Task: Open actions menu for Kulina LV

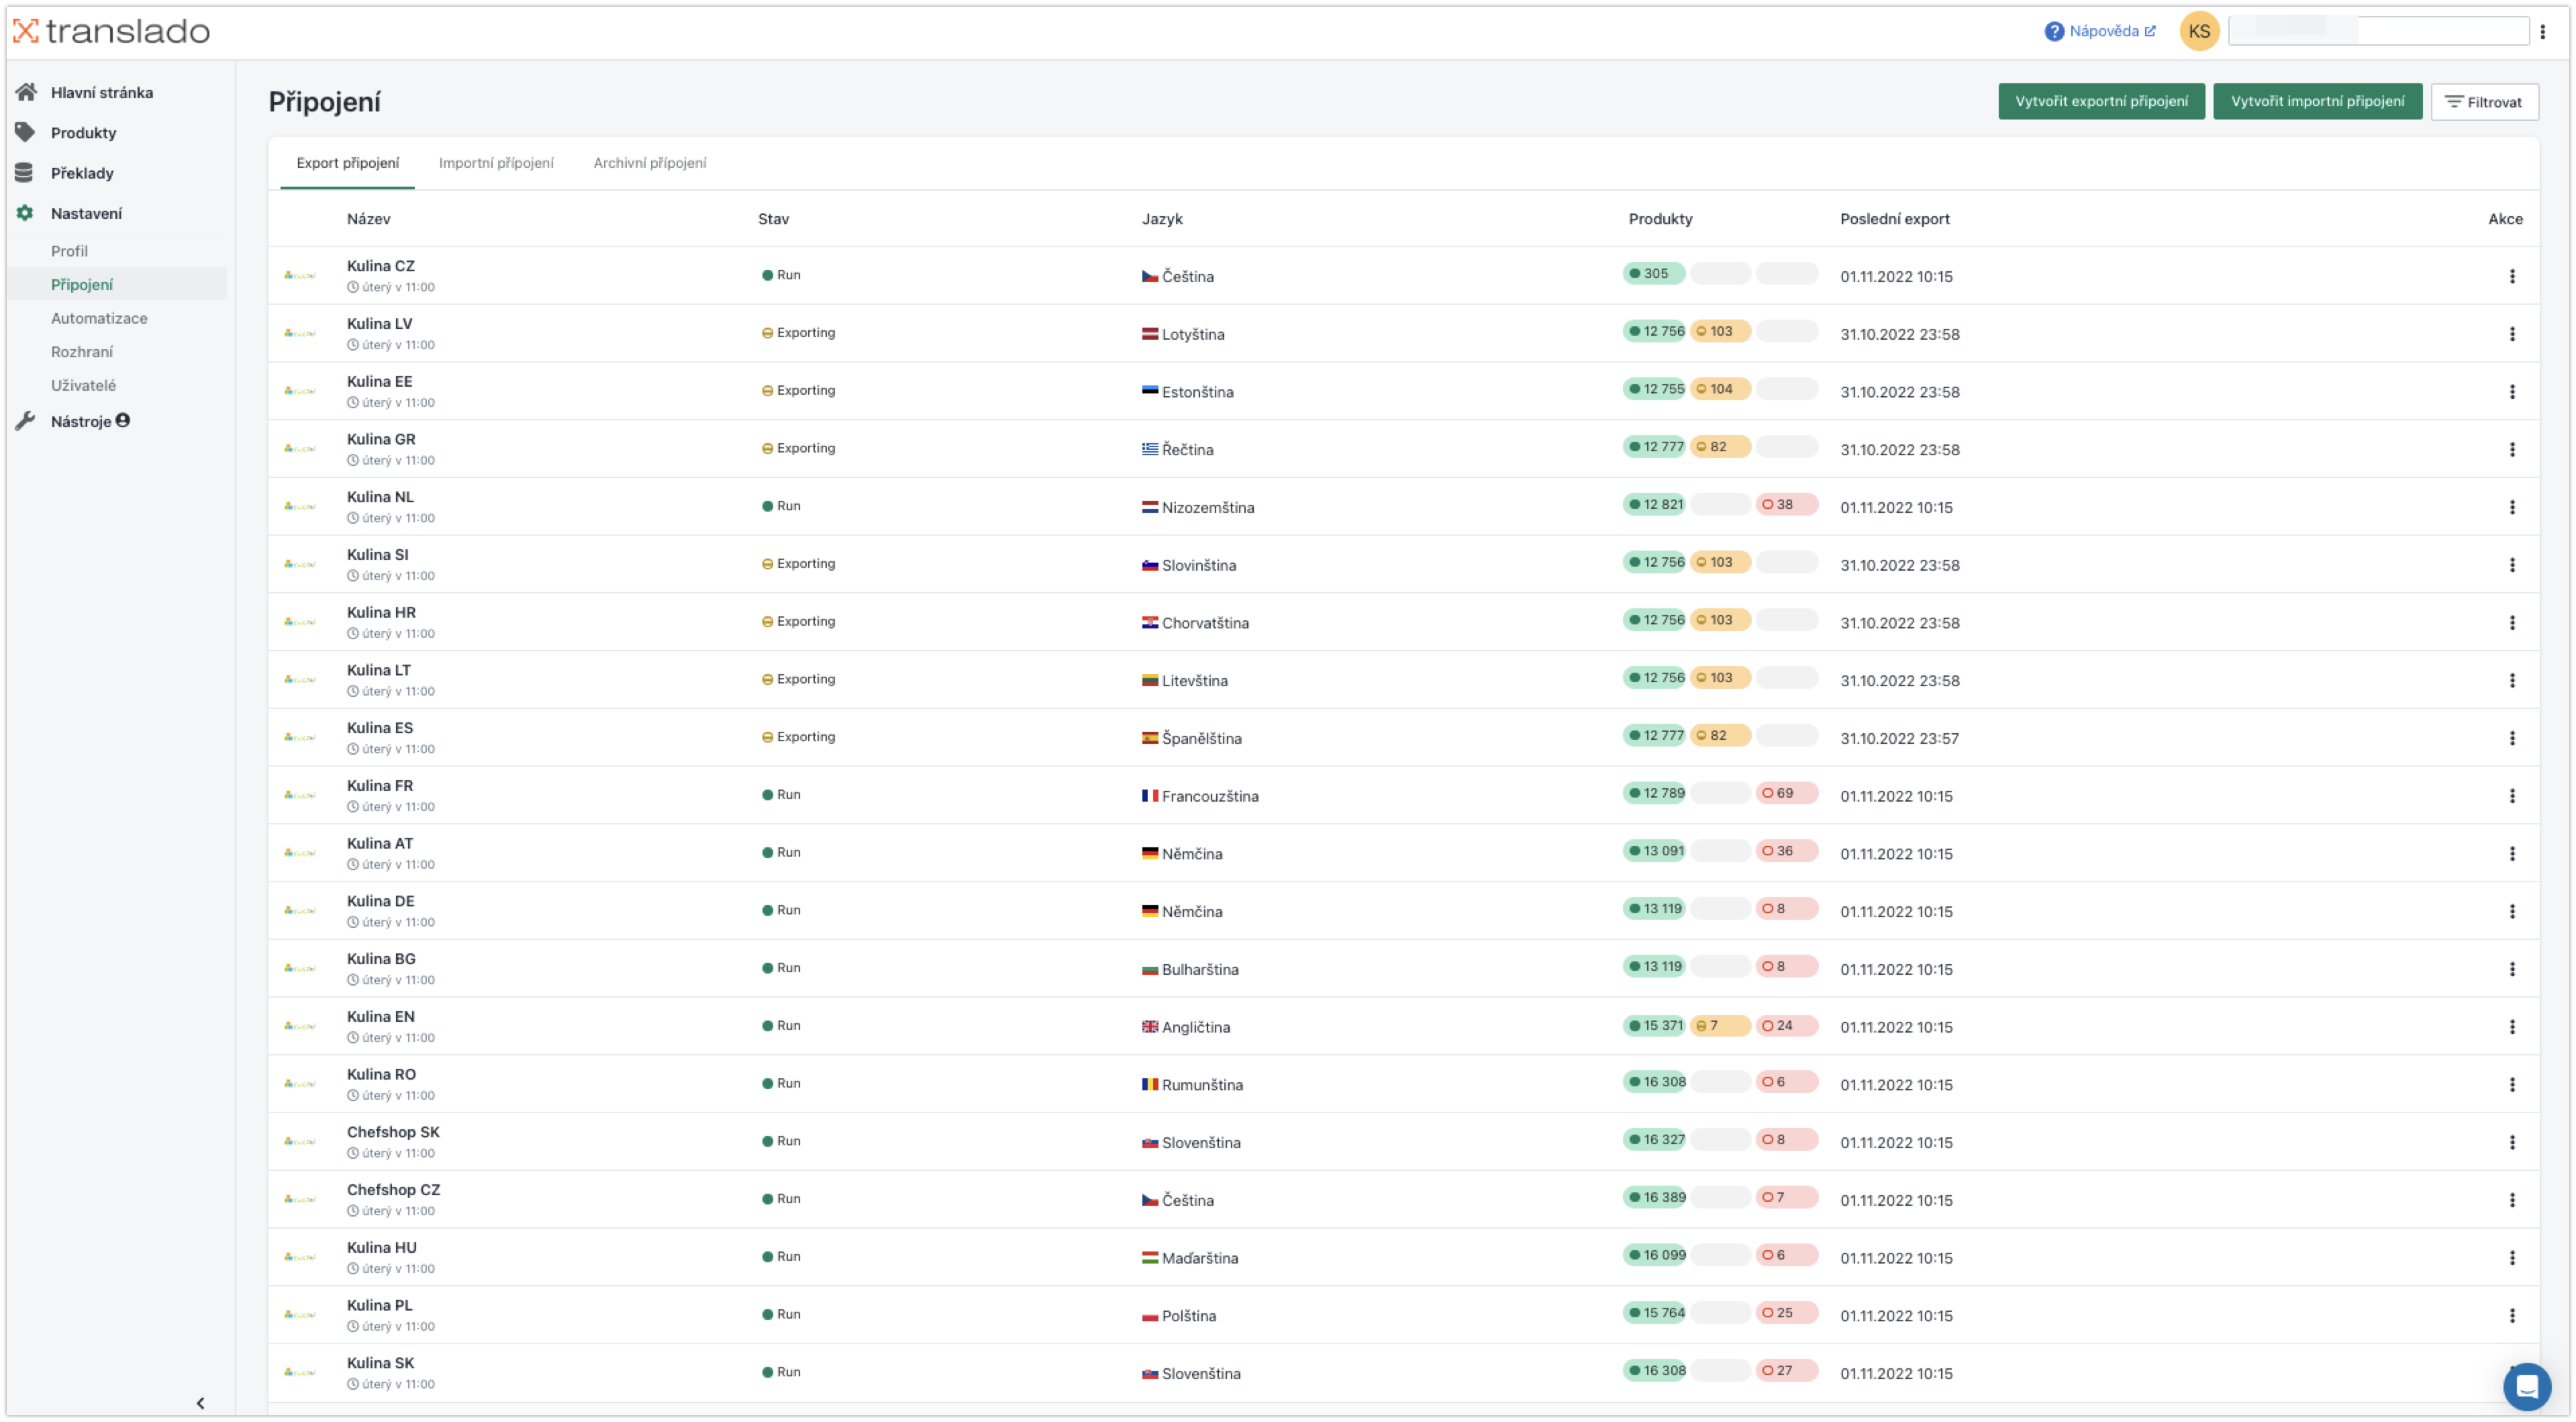Action: [2511, 334]
